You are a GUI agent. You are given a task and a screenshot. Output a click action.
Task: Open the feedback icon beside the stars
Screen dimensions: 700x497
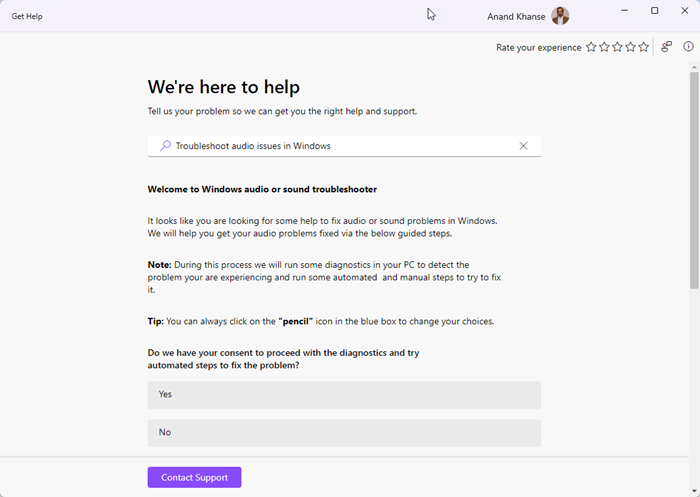tap(667, 47)
